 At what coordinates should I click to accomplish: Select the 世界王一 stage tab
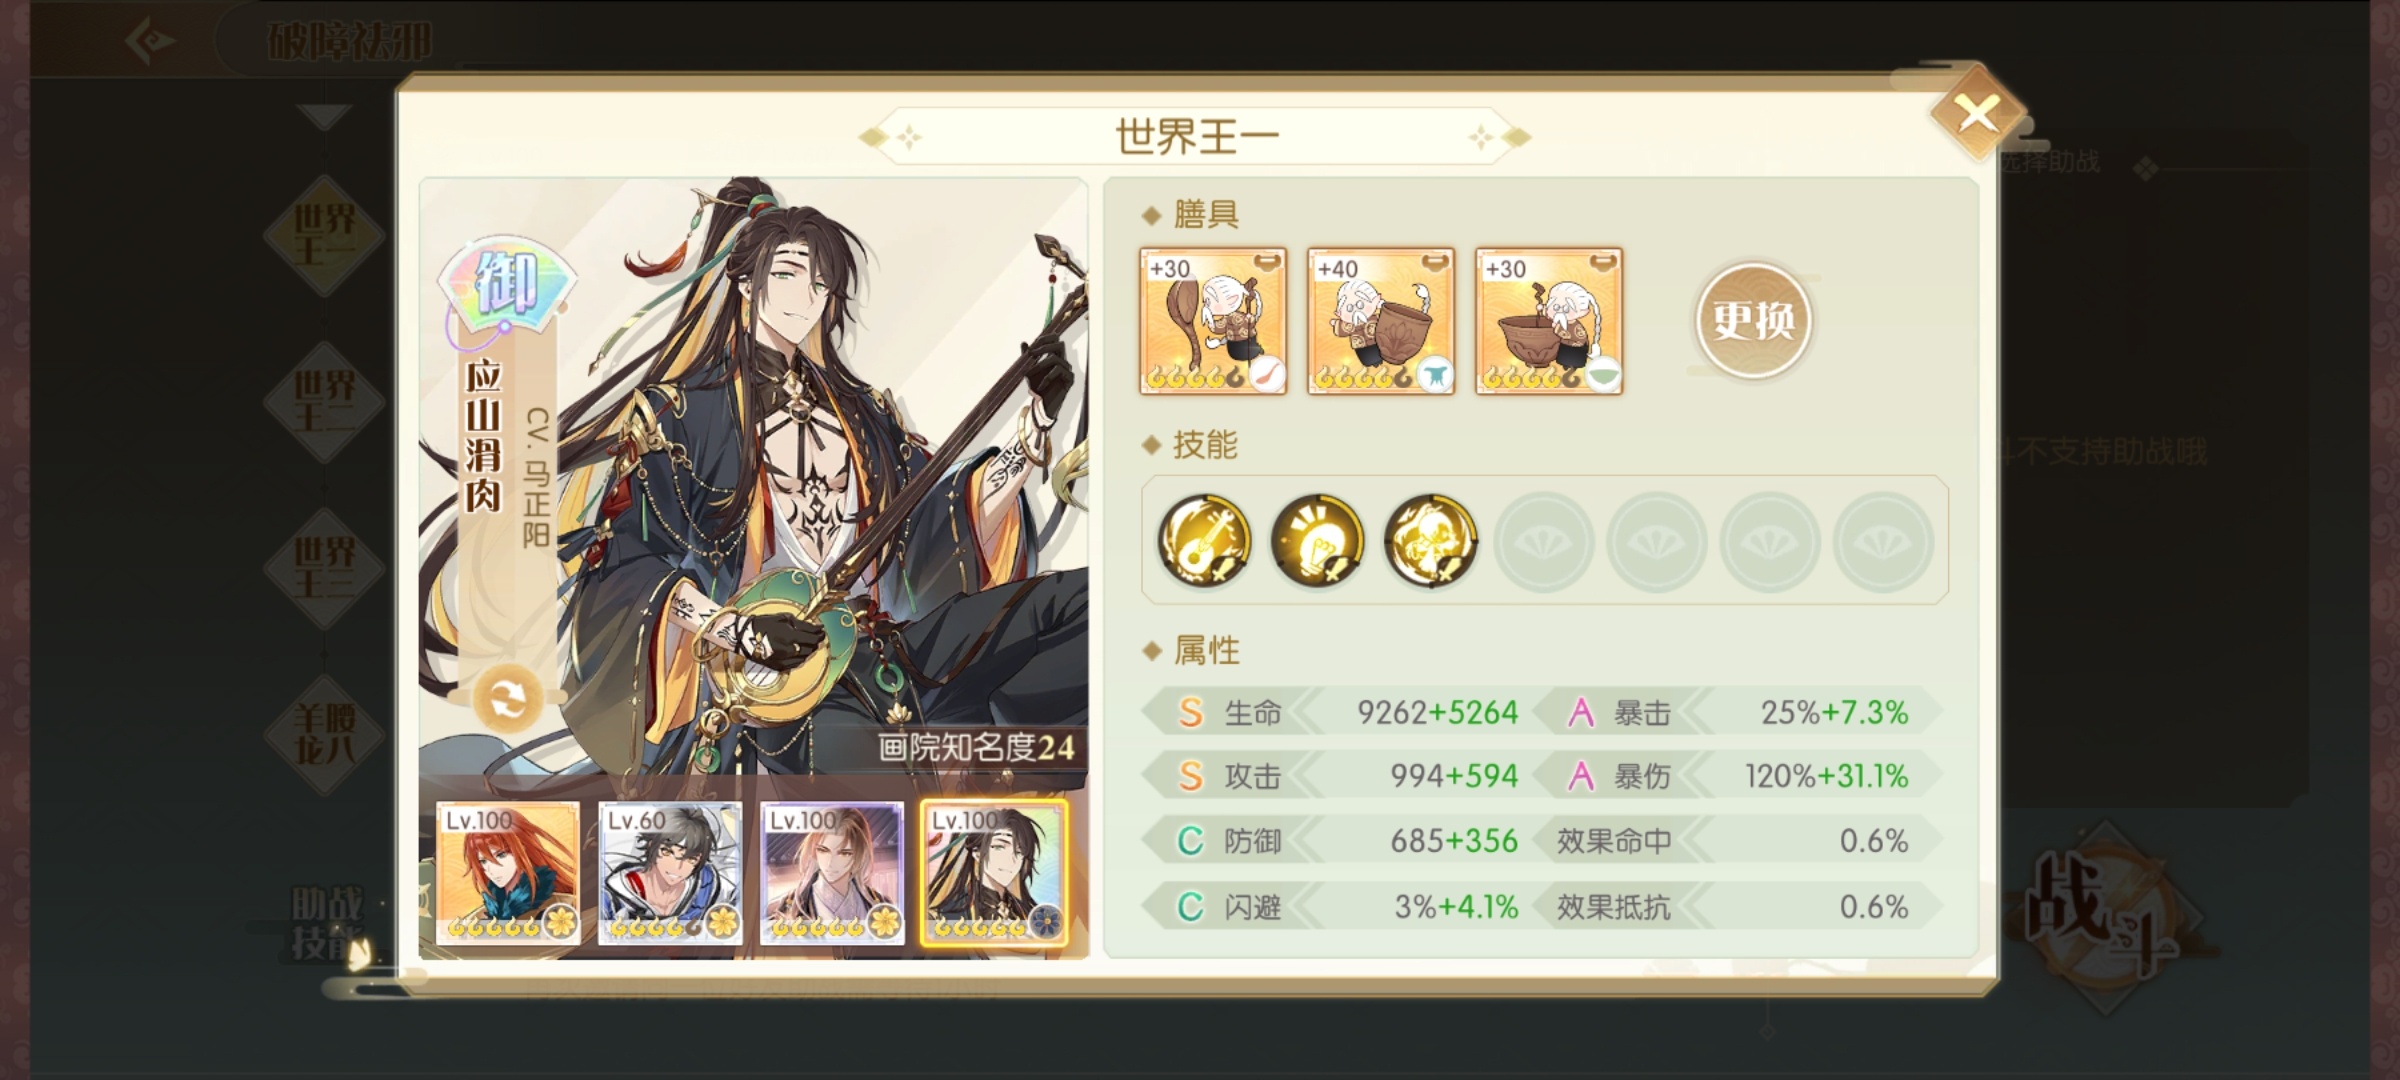[324, 236]
